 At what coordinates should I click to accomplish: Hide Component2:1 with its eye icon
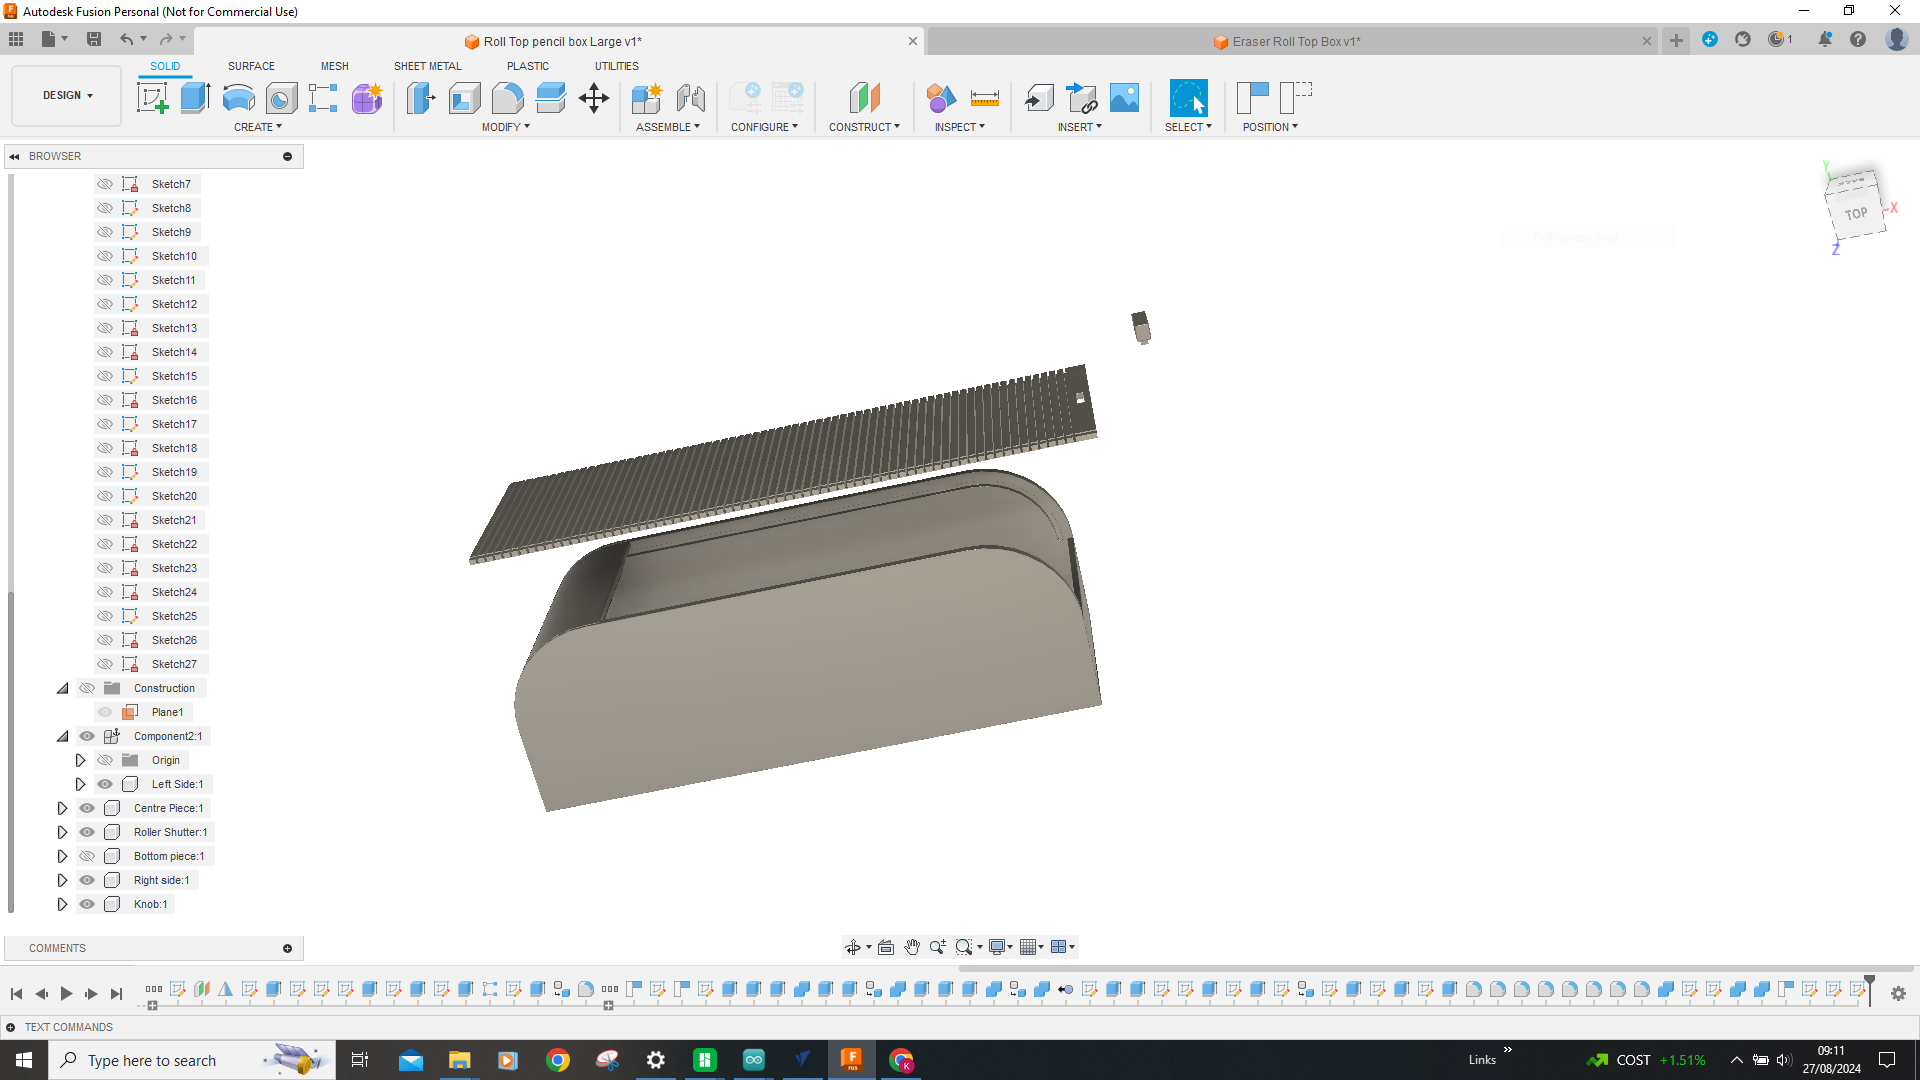point(87,736)
